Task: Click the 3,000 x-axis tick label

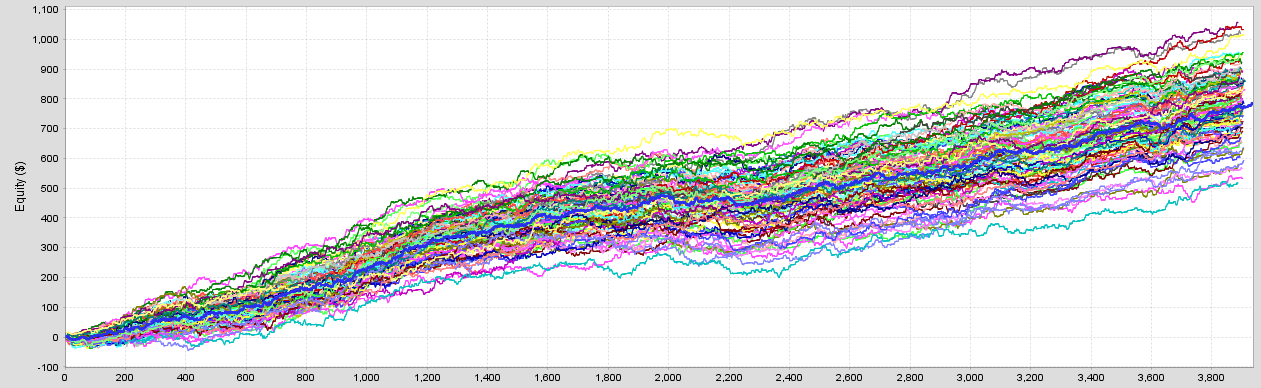Action: pyautogui.click(x=970, y=379)
